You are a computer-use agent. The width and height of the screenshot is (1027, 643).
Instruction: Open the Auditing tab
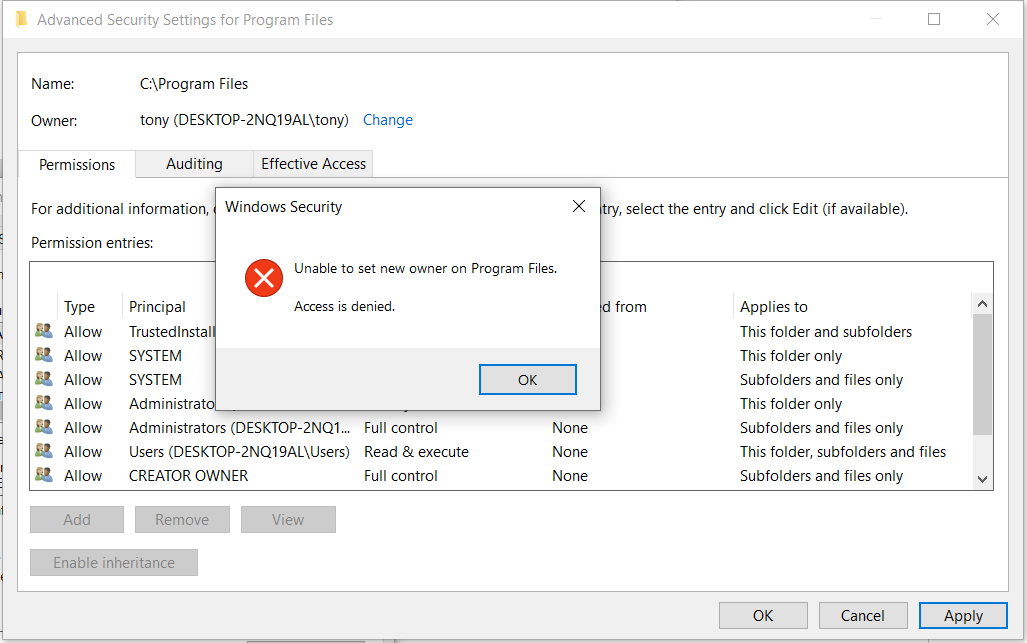(194, 164)
